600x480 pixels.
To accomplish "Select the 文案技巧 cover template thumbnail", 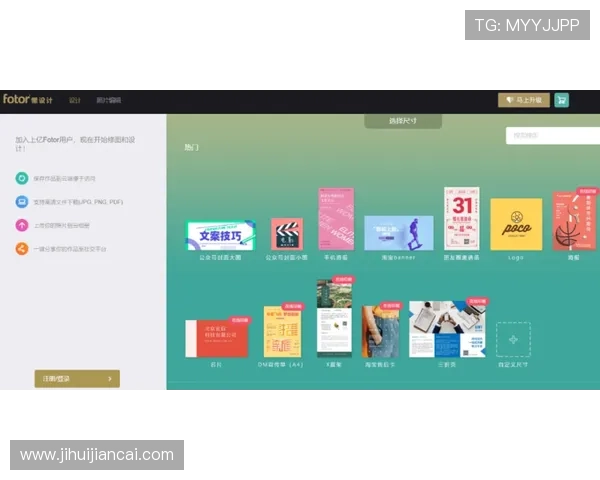I will pos(221,235).
